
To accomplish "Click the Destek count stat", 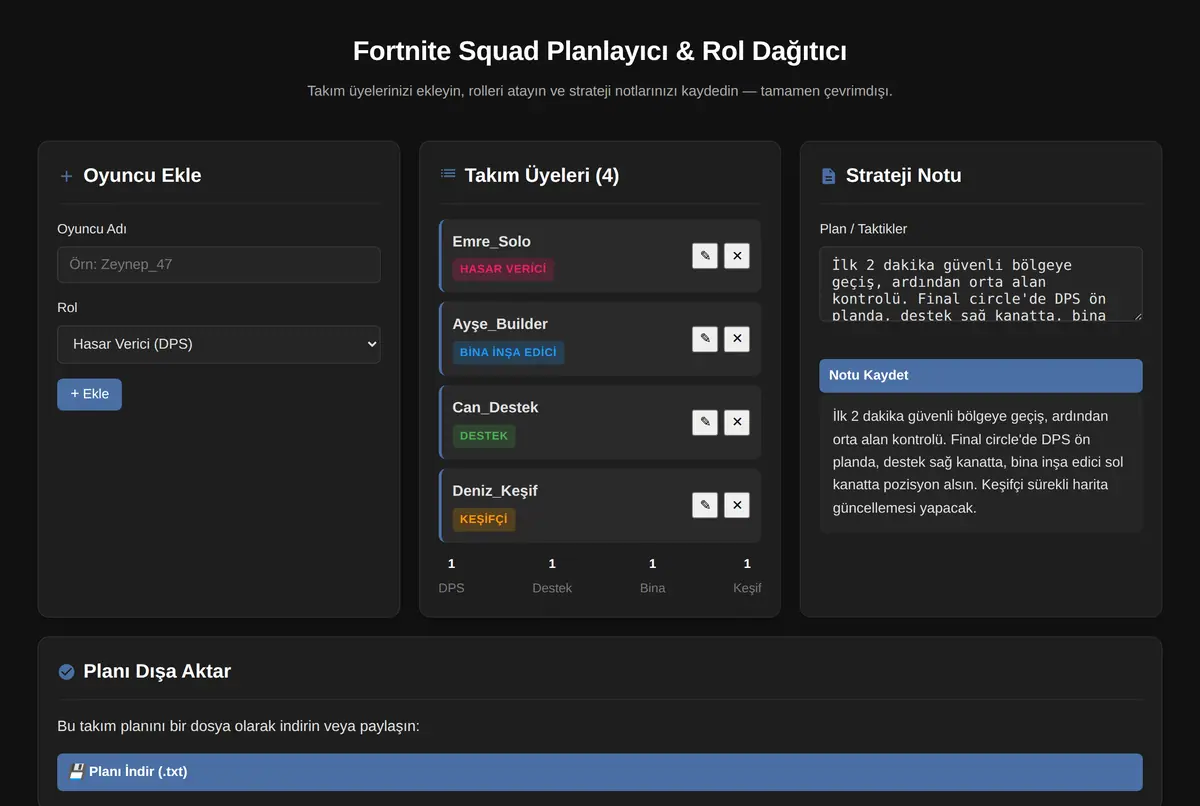I will coord(552,576).
